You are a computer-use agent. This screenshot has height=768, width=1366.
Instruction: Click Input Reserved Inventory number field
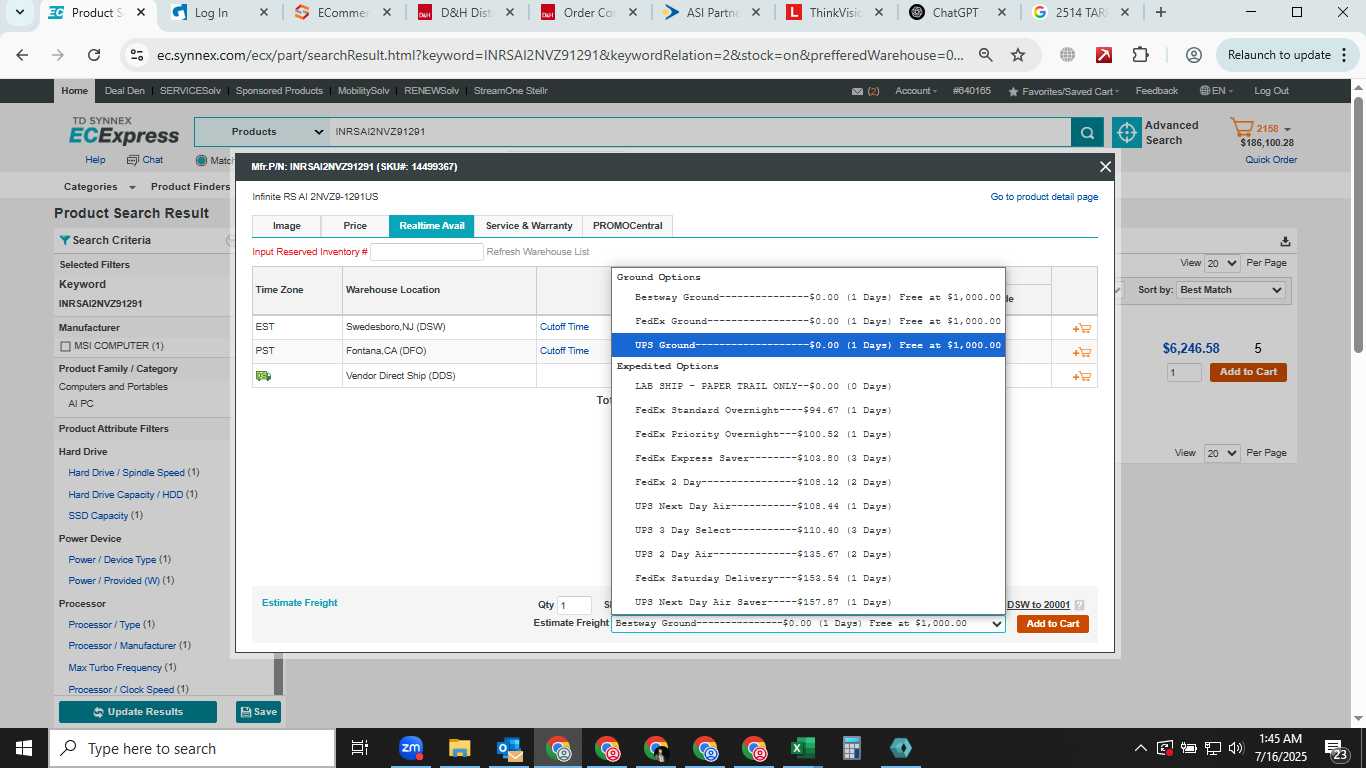coord(427,252)
